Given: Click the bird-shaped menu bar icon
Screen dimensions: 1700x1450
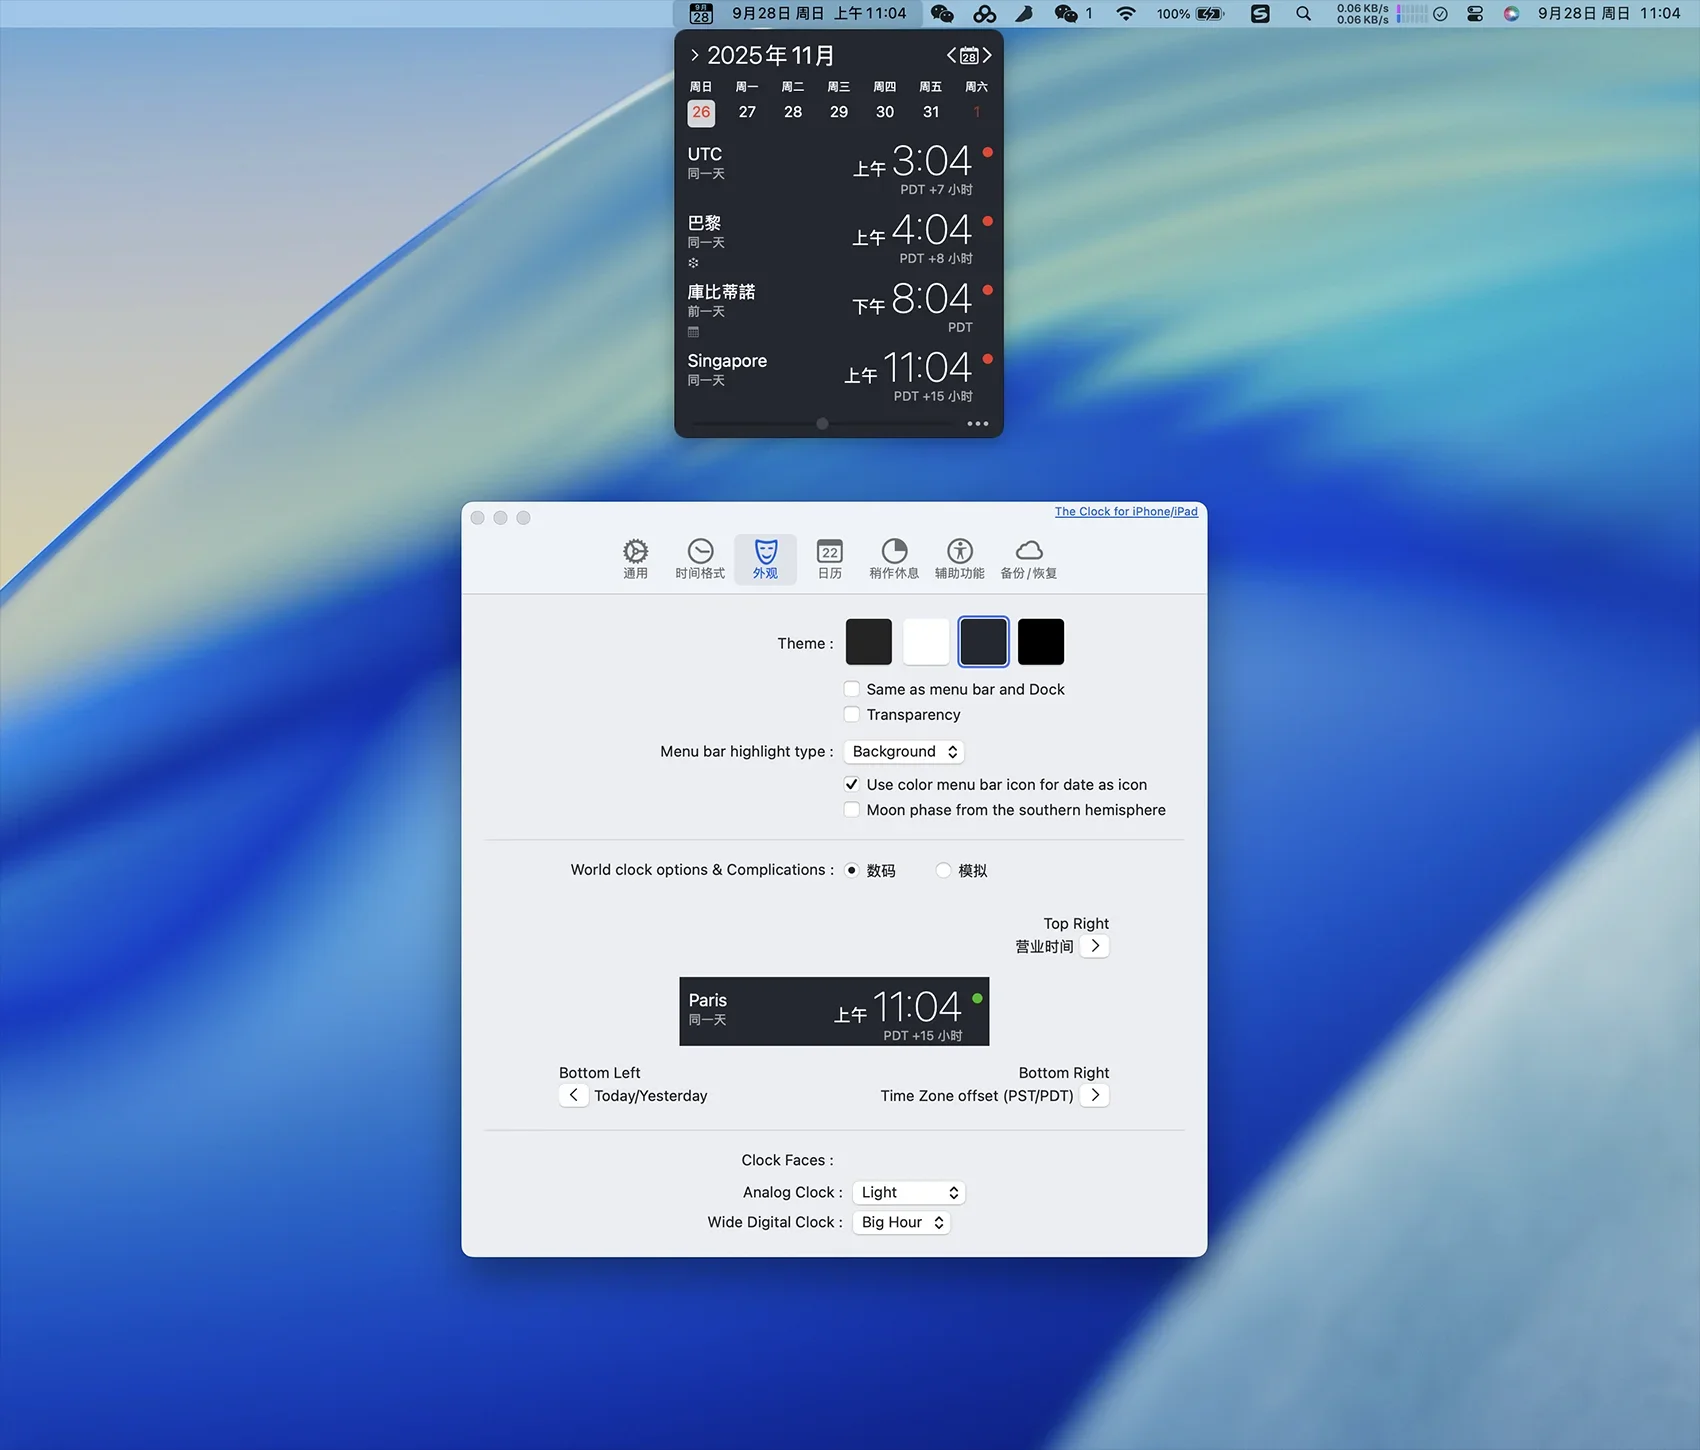Looking at the screenshot, I should (1025, 13).
